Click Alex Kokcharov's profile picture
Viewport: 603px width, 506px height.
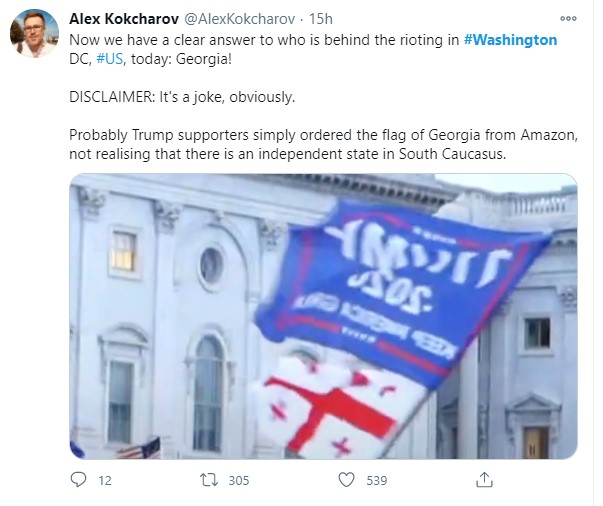[35, 33]
